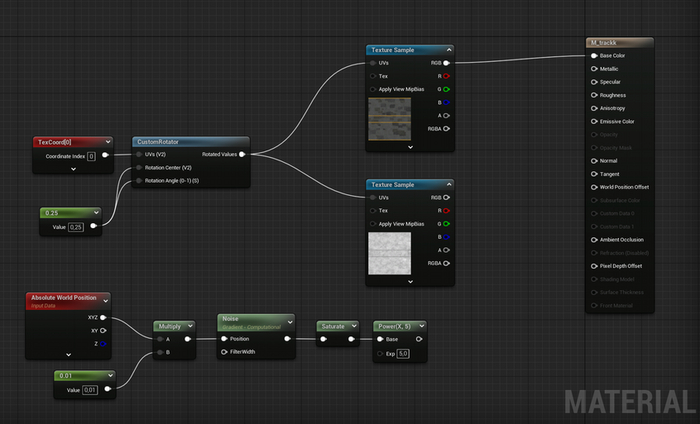Click the Normal input pin on material node
The image size is (700, 424).
594,160
